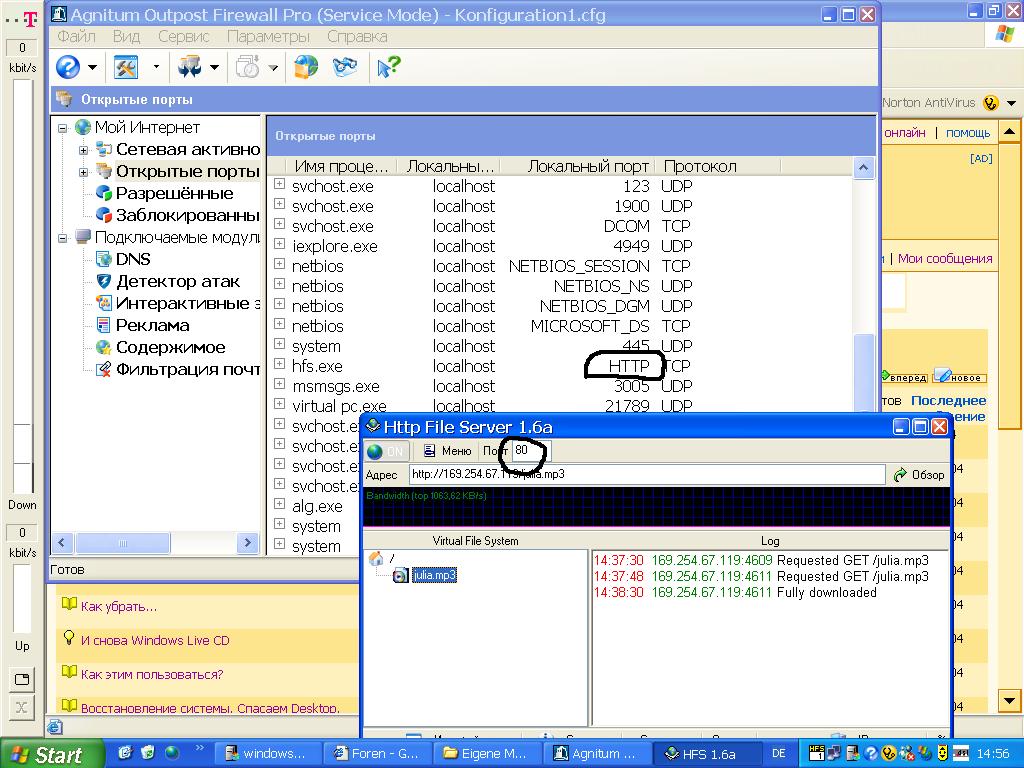The image size is (1024, 768).
Task: Click the T-Mobile logo in the sidebar
Action: (30, 19)
